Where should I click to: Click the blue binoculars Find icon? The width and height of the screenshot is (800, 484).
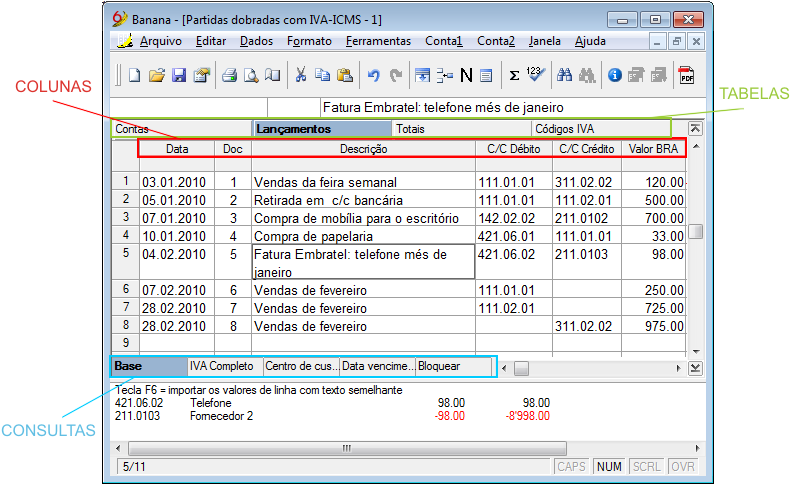564,75
